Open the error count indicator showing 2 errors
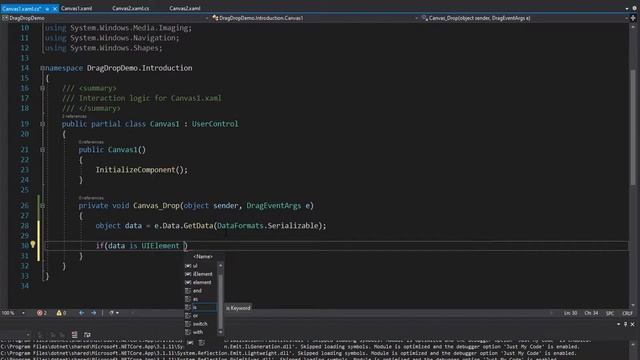The height and width of the screenshot is (360, 640). click(42, 313)
